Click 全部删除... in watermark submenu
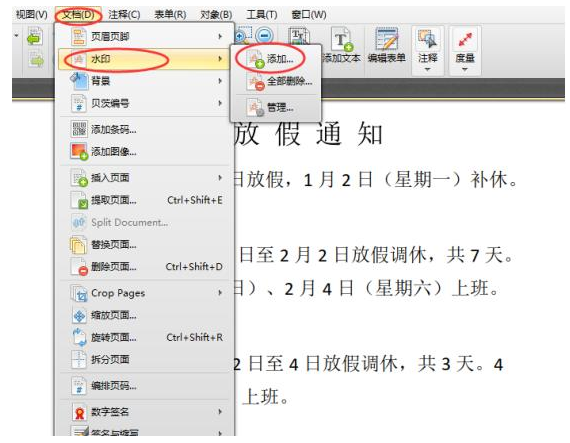This screenshot has height=443, width=570. pyautogui.click(x=276, y=81)
